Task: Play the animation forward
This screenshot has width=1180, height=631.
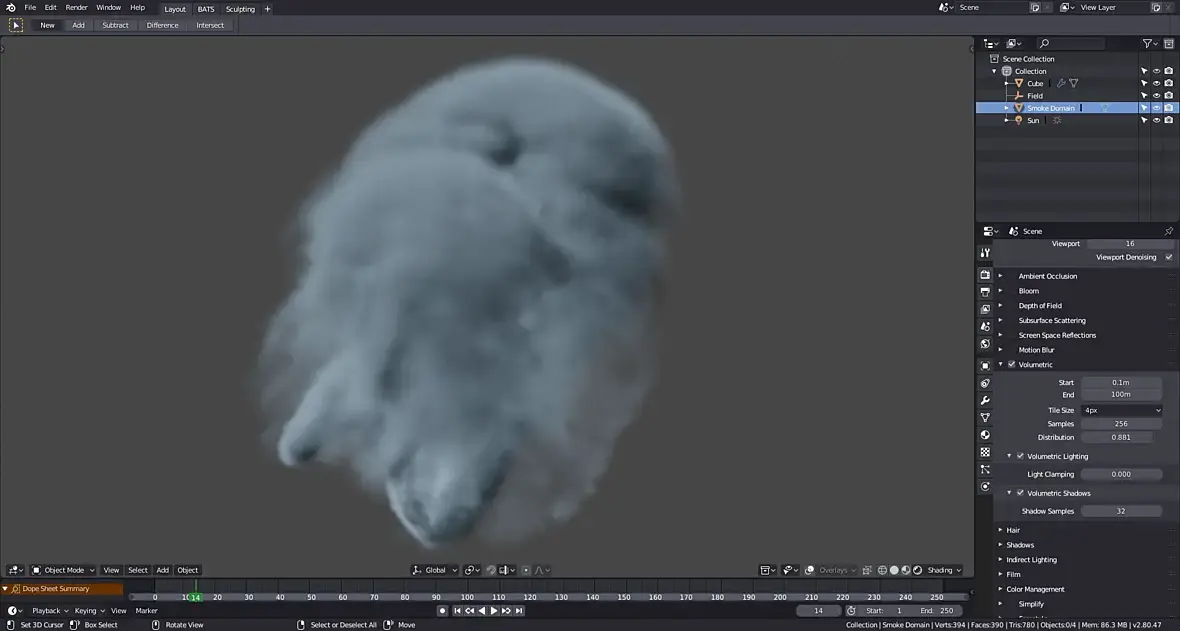Action: pos(494,611)
